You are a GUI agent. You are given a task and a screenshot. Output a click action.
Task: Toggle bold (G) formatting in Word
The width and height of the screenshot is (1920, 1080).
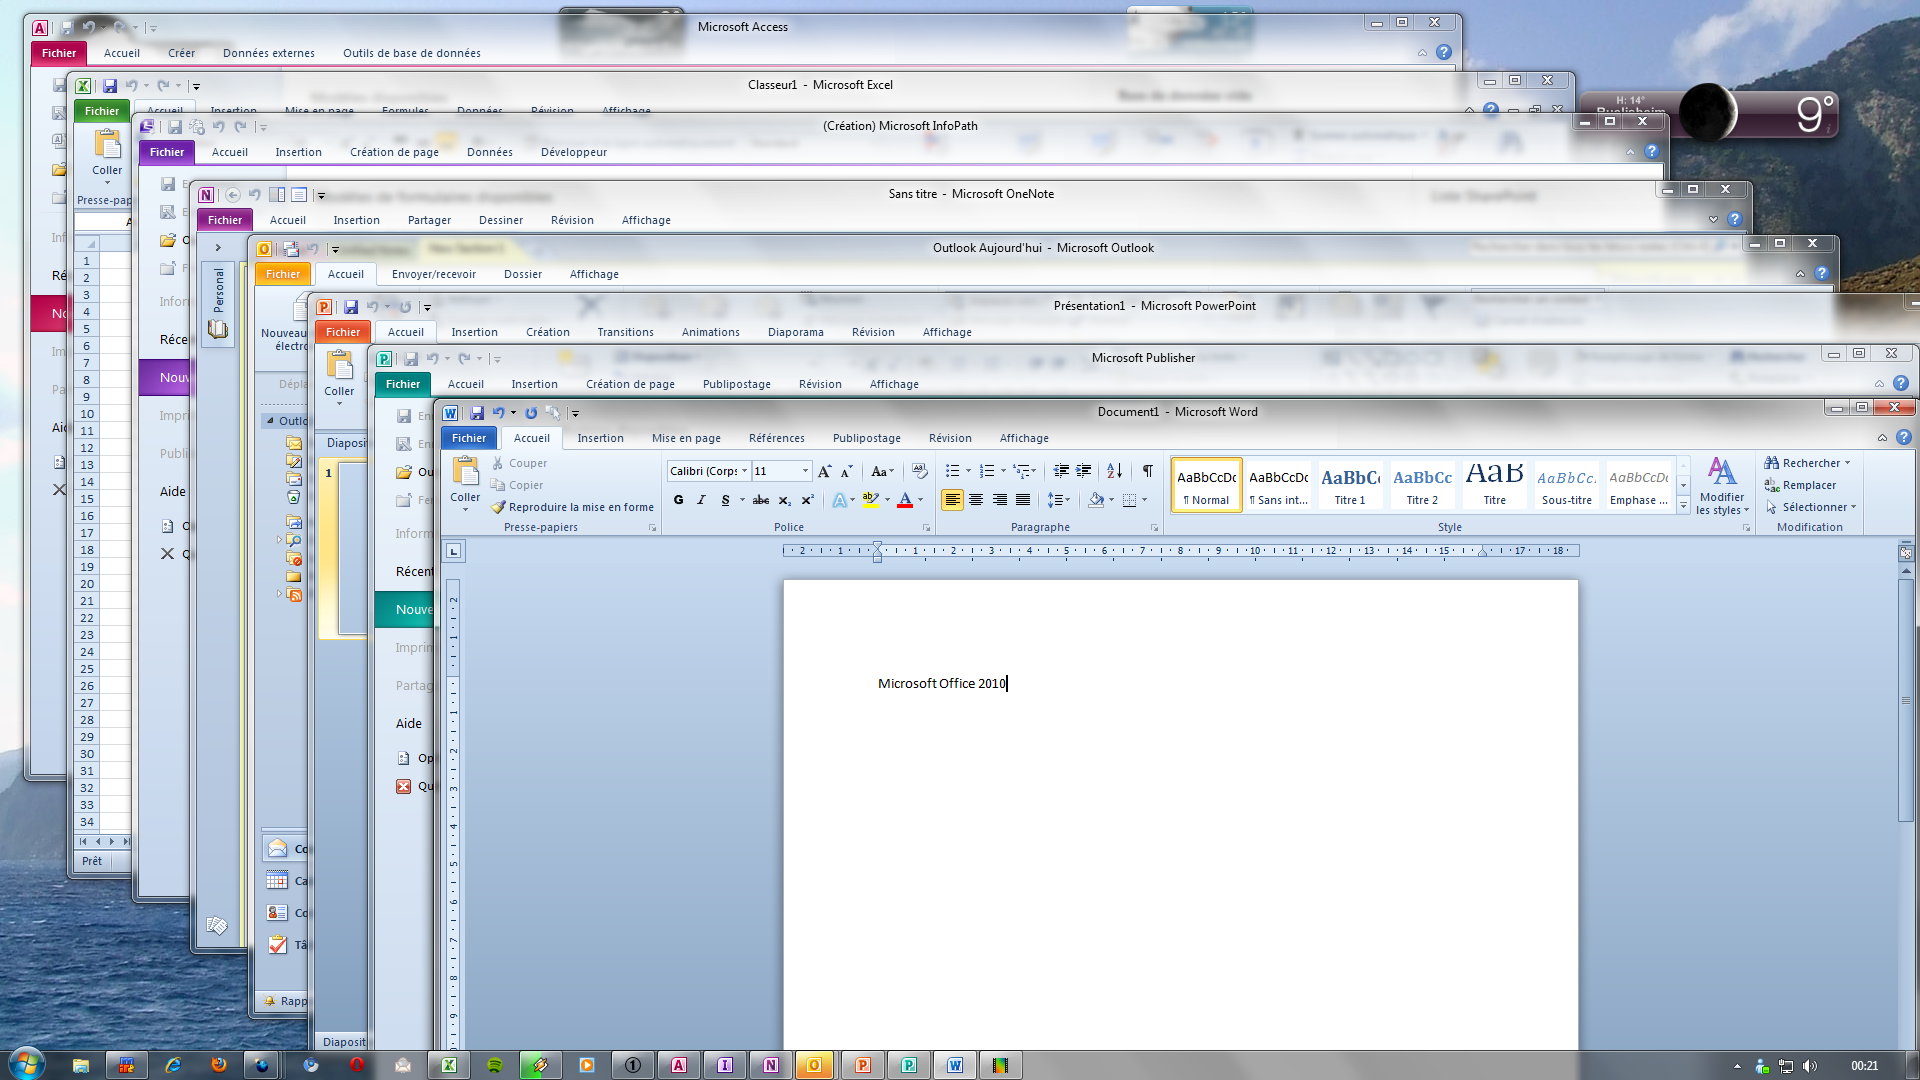click(x=679, y=500)
